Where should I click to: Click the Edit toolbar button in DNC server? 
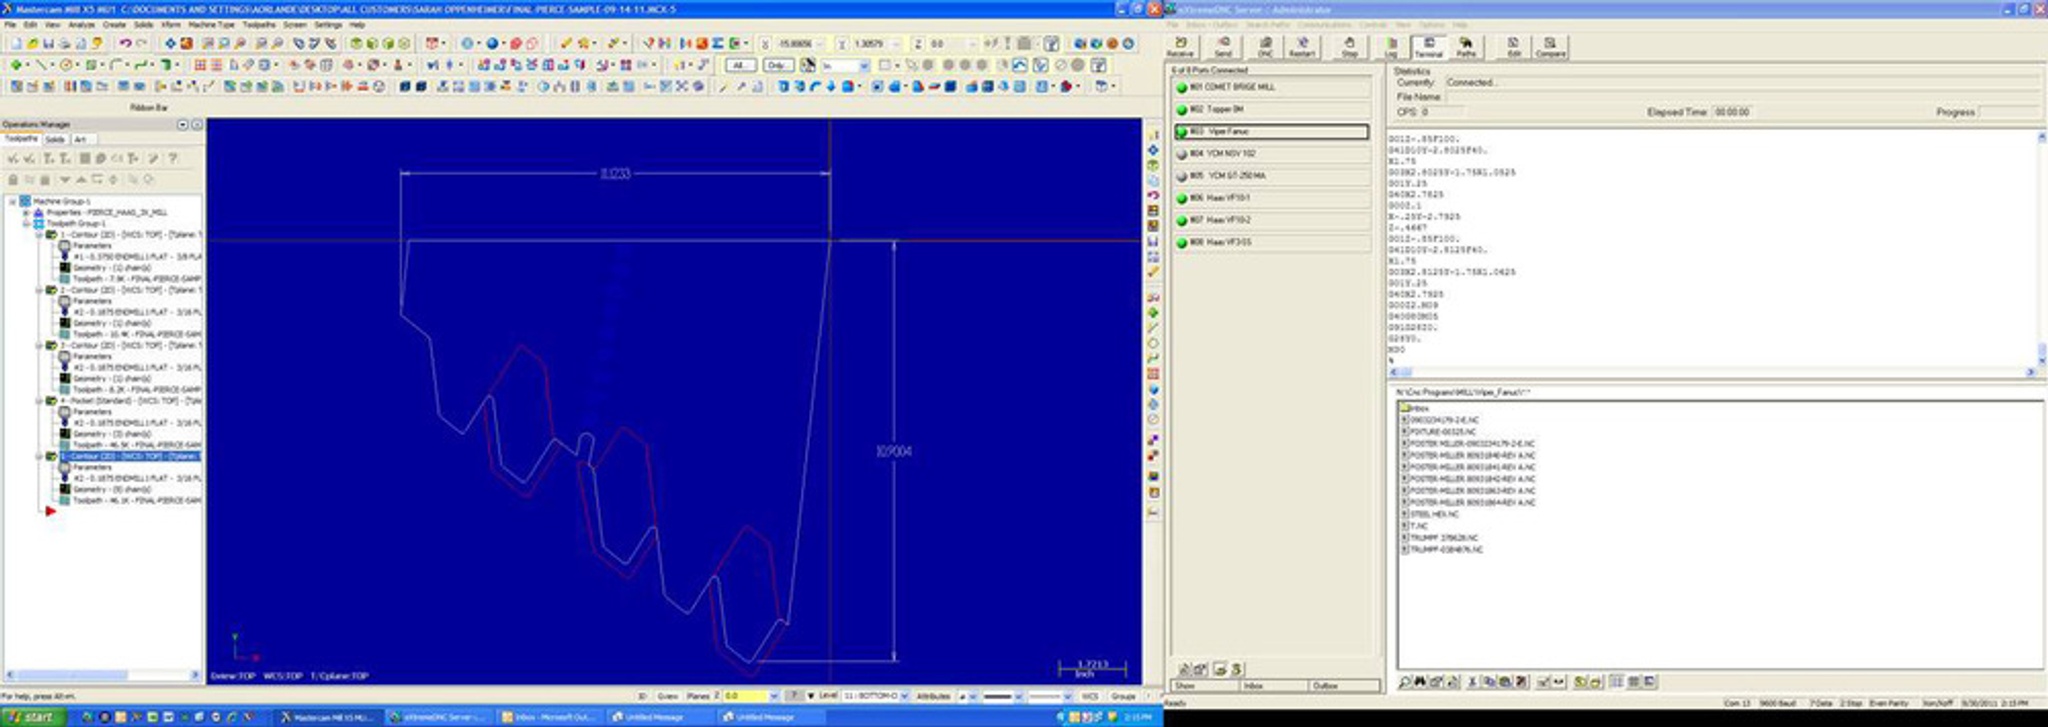pyautogui.click(x=1513, y=46)
